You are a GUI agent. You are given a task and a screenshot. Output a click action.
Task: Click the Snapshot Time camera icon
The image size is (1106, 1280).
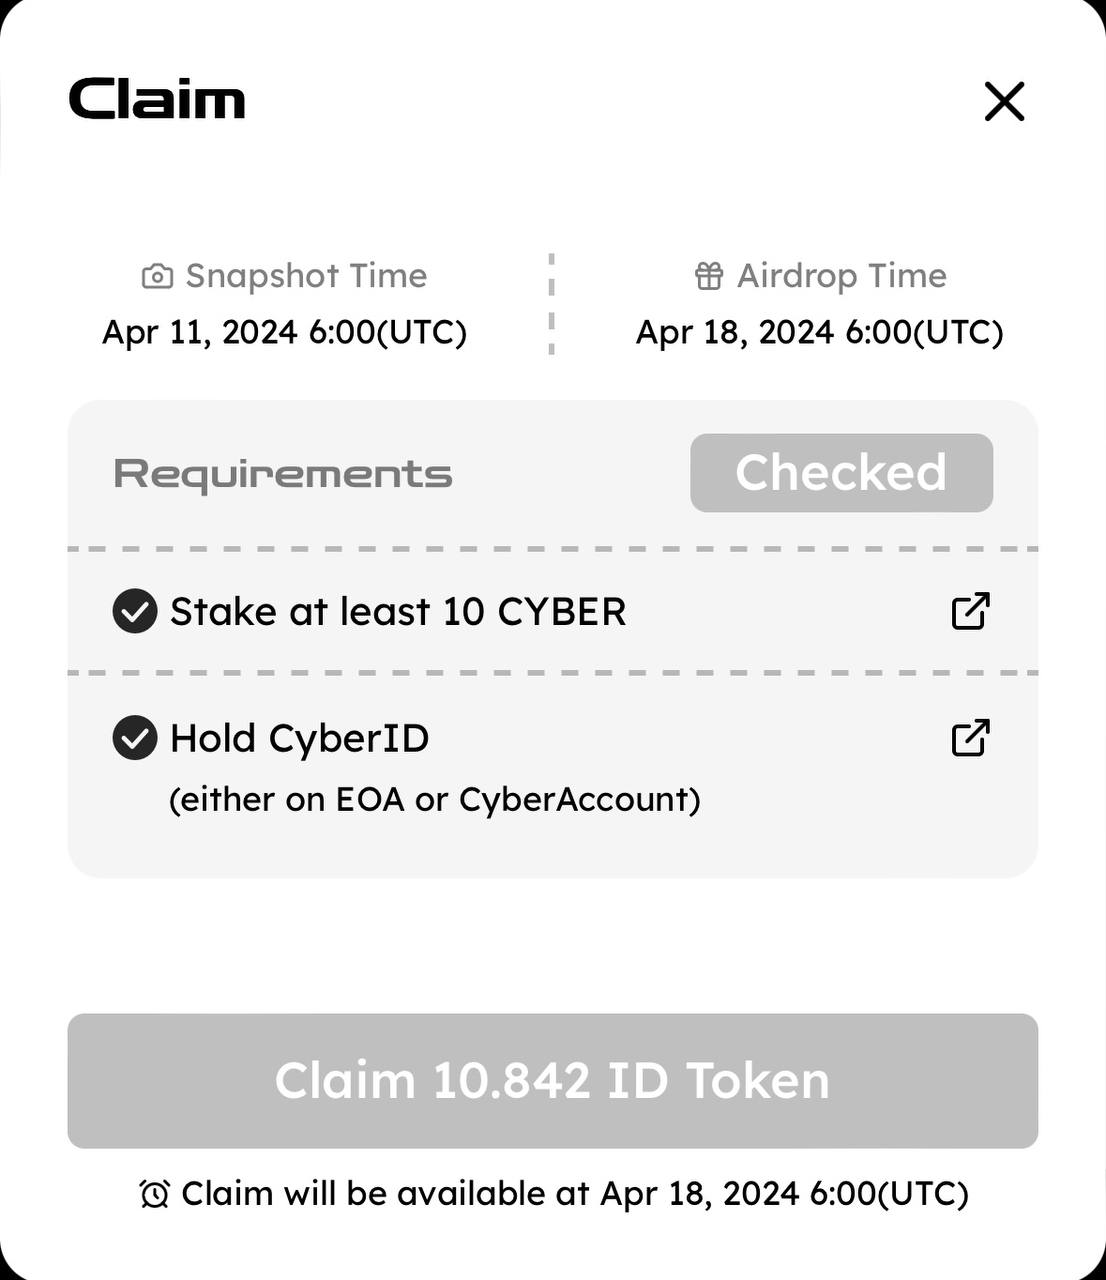pyautogui.click(x=157, y=276)
